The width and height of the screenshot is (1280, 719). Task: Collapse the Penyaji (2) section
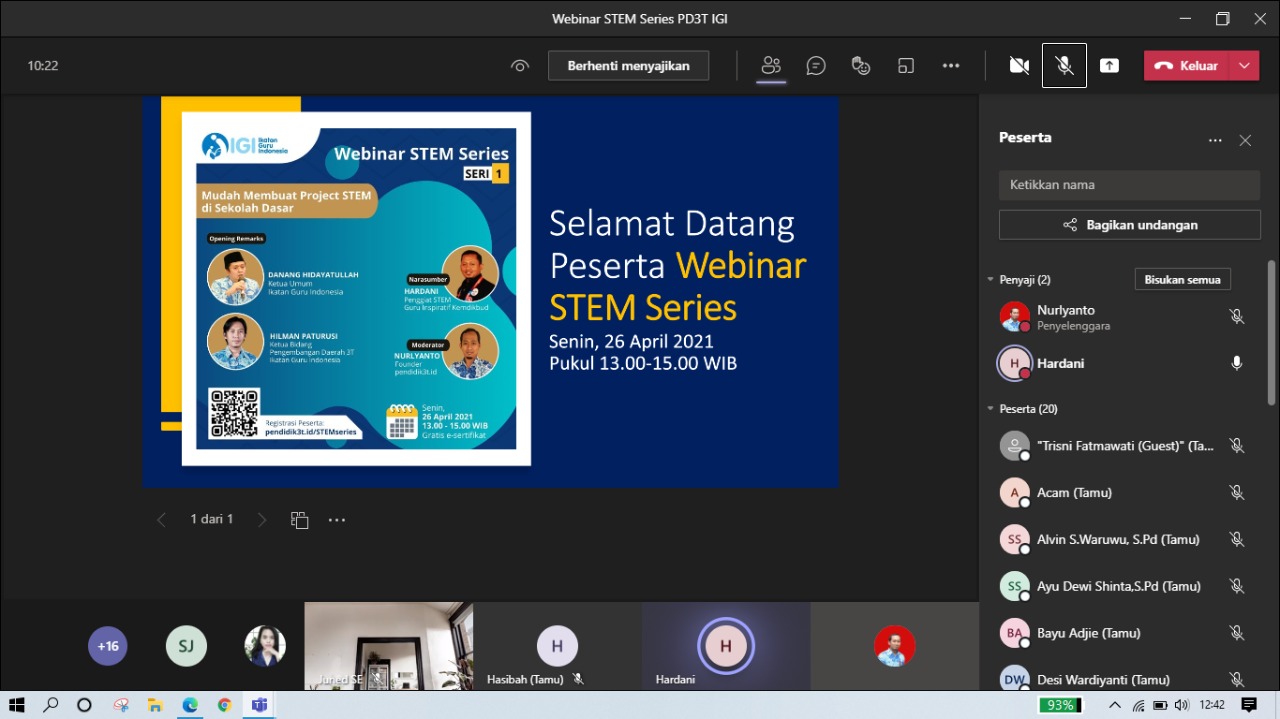click(990, 280)
